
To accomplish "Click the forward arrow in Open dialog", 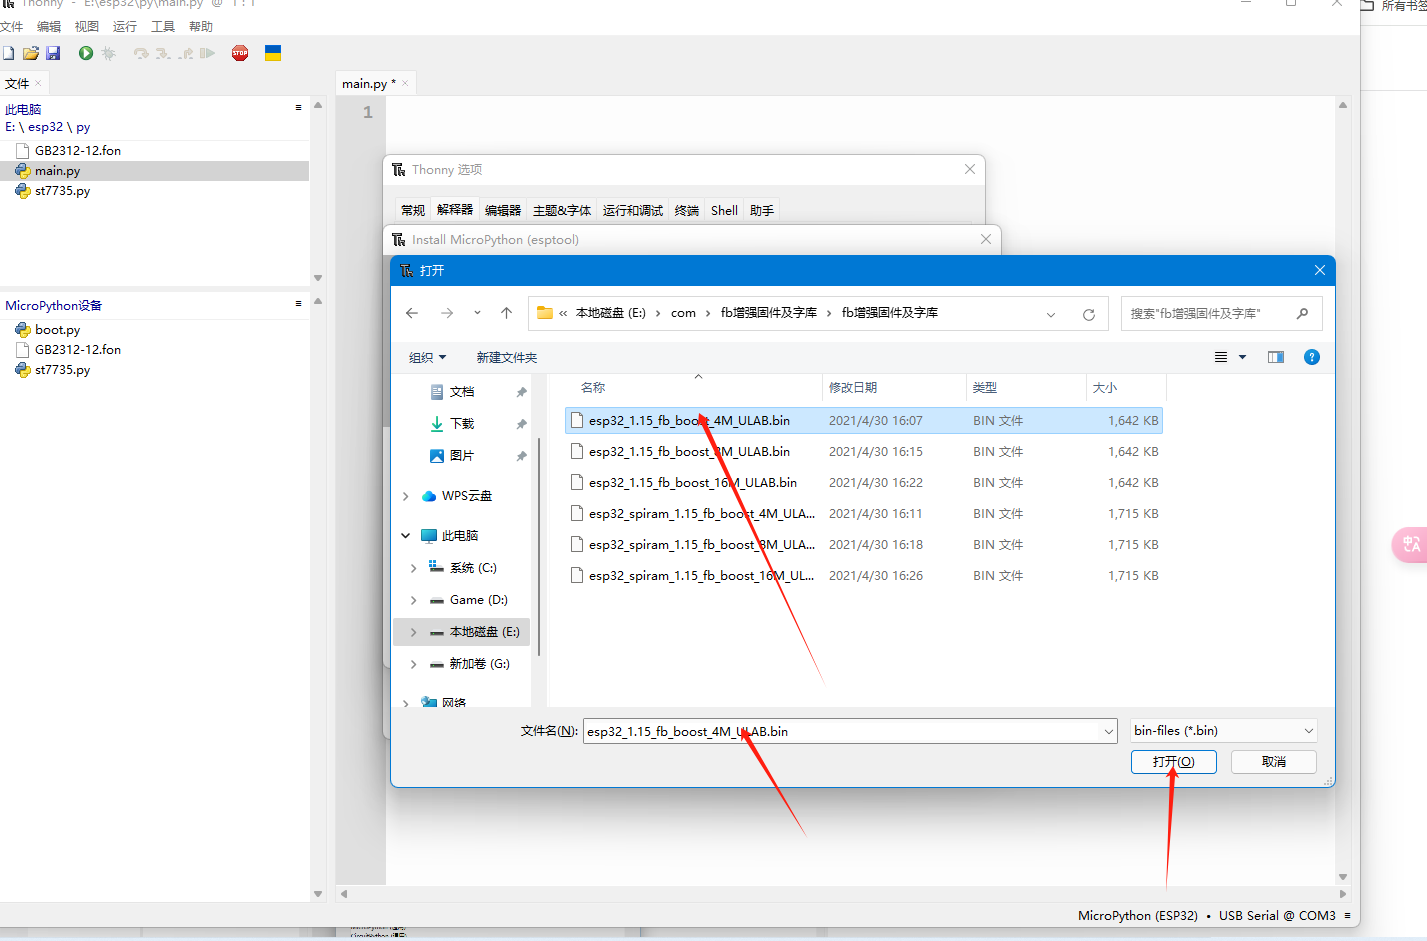I will (447, 313).
